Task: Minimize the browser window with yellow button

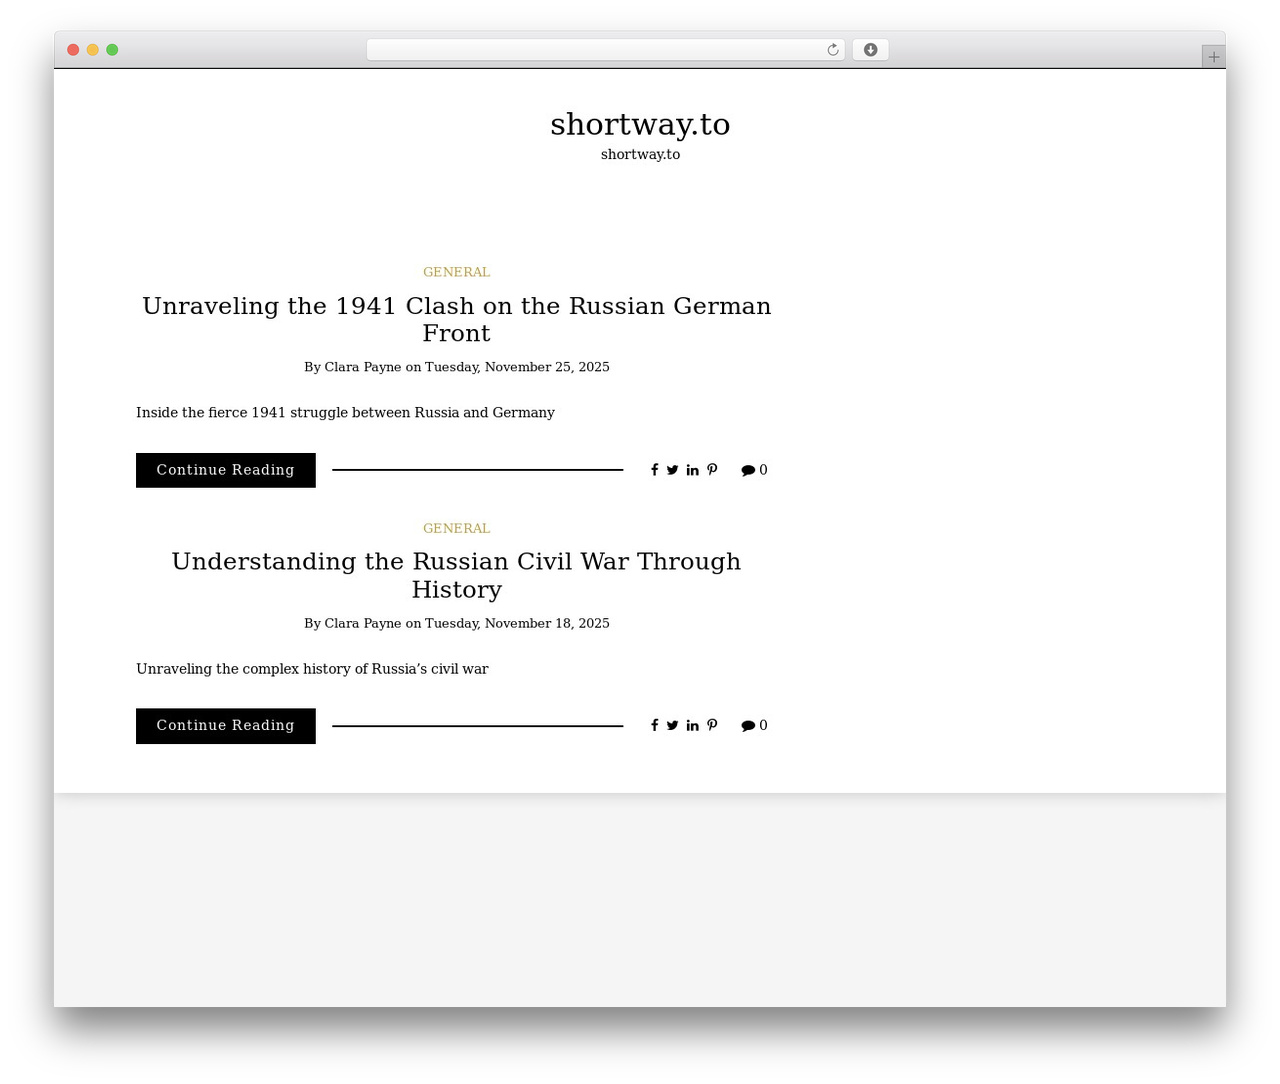Action: pos(93,50)
